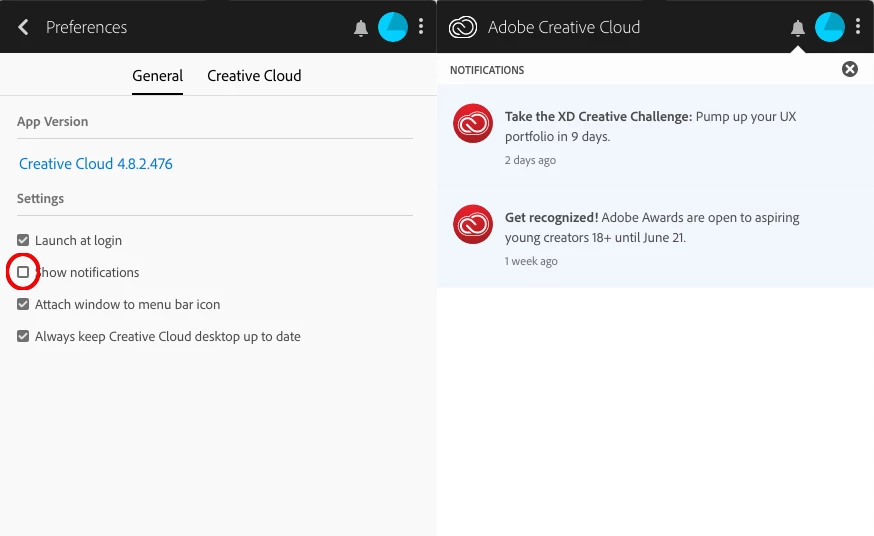This screenshot has height=536, width=874.
Task: Open the Take the XD Creative Challenge notification
Action: 656,135
